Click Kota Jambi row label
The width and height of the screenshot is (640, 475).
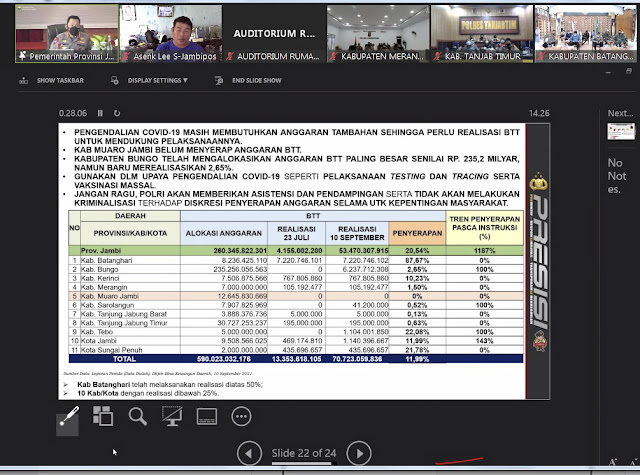pyautogui.click(x=99, y=341)
